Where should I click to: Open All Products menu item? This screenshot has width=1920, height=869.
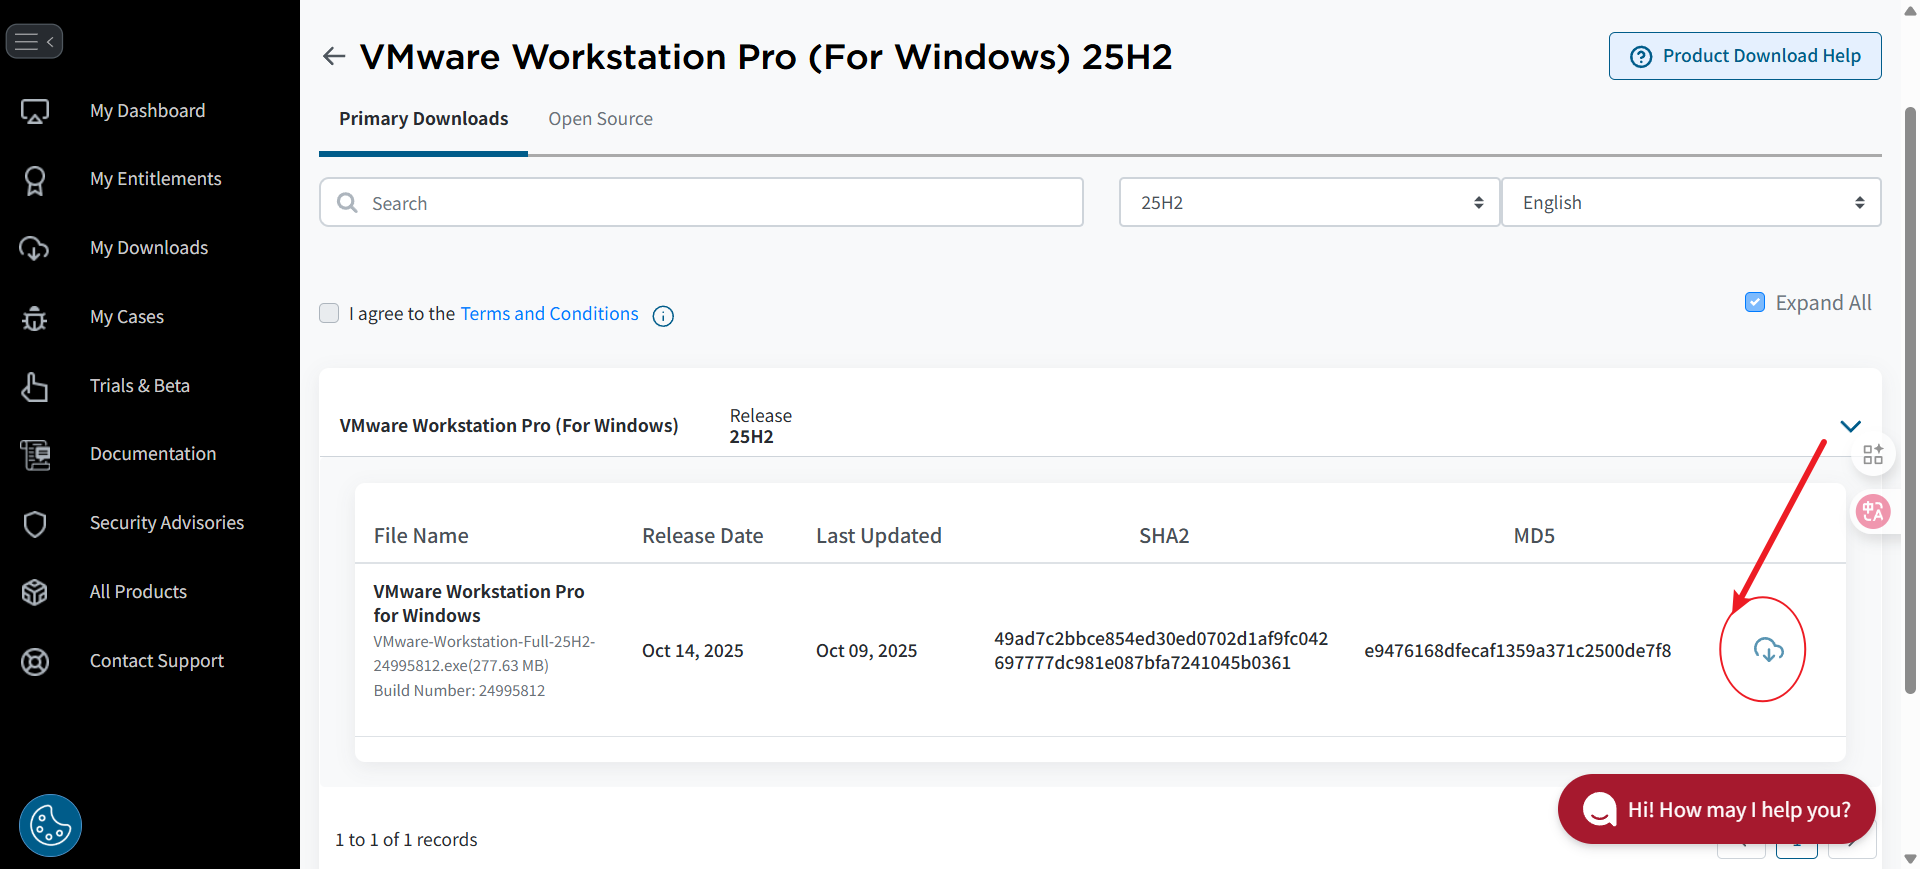tap(138, 592)
